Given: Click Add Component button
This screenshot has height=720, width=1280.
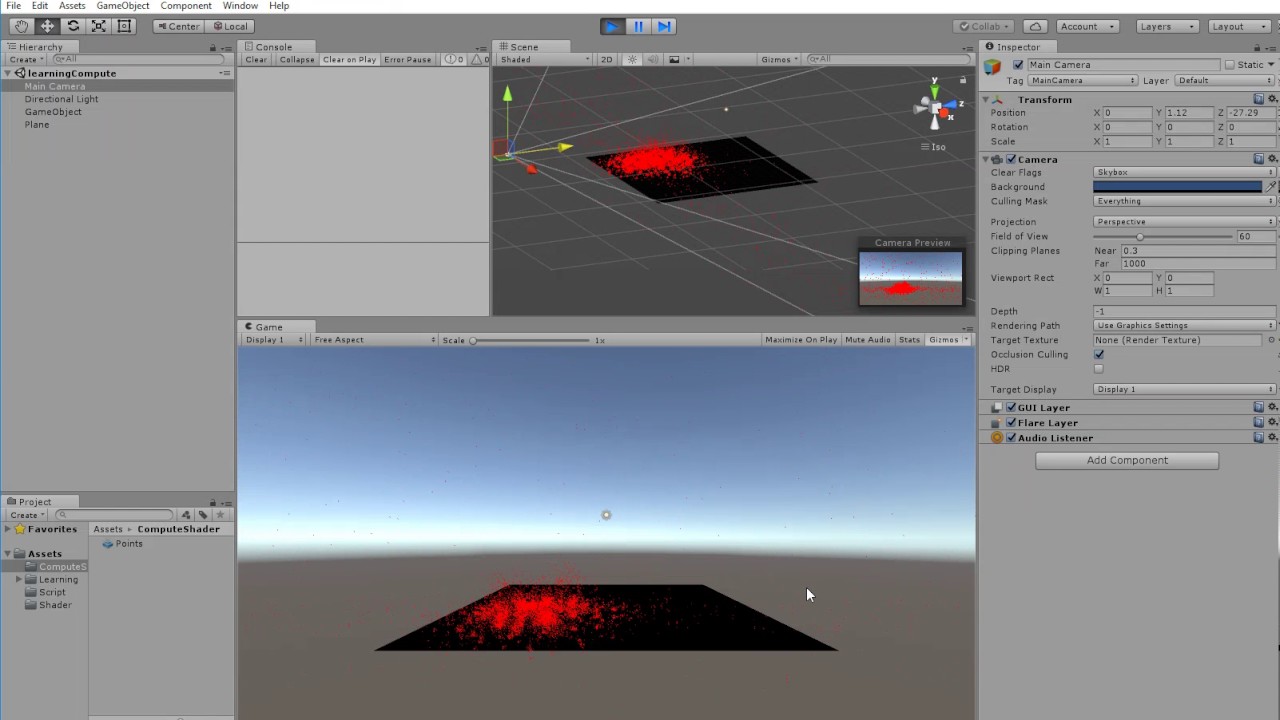Looking at the screenshot, I should click(x=1127, y=460).
